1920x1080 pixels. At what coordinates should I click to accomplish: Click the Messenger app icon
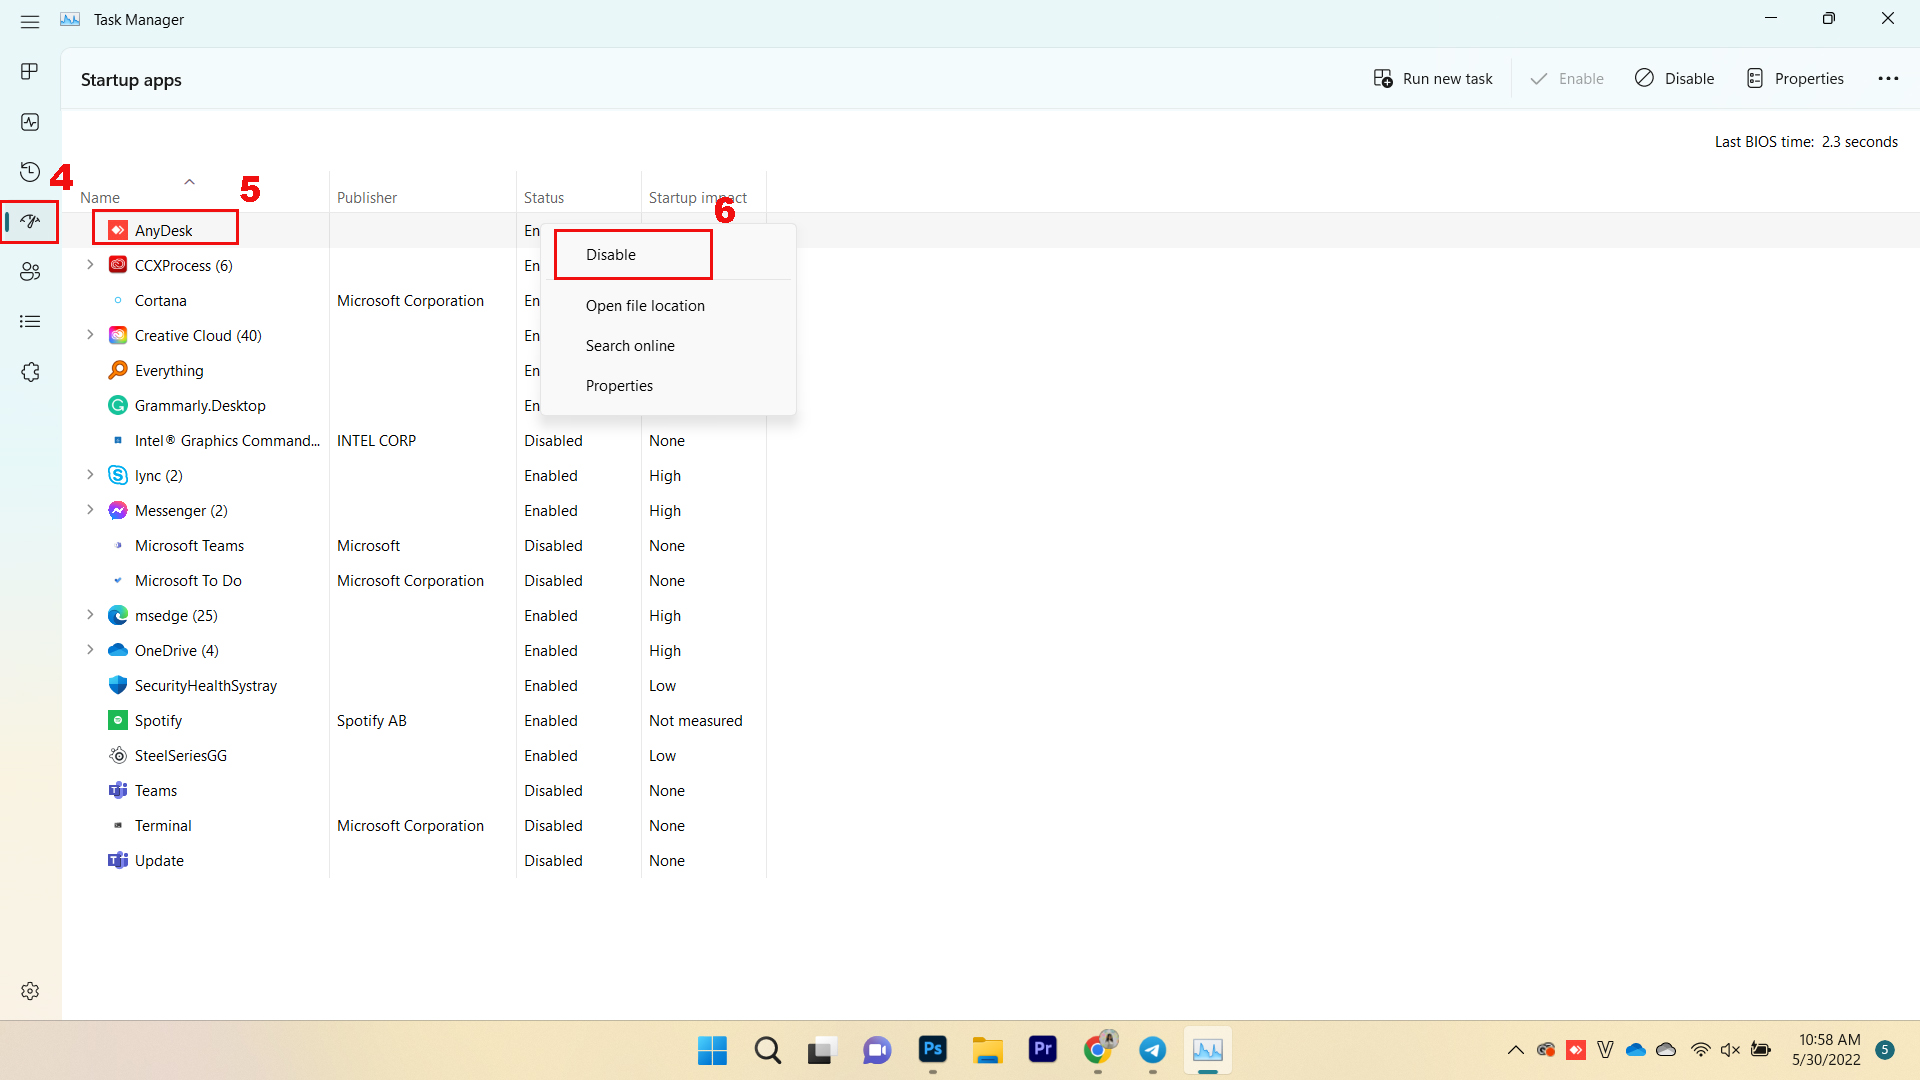[x=118, y=510]
